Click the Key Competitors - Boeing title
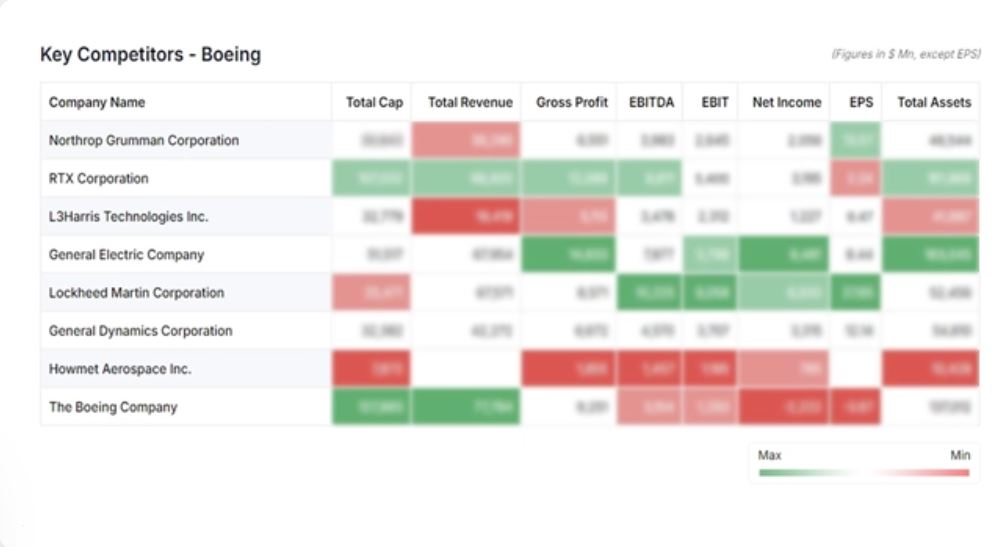Image resolution: width=996 pixels, height=547 pixels. (x=150, y=55)
